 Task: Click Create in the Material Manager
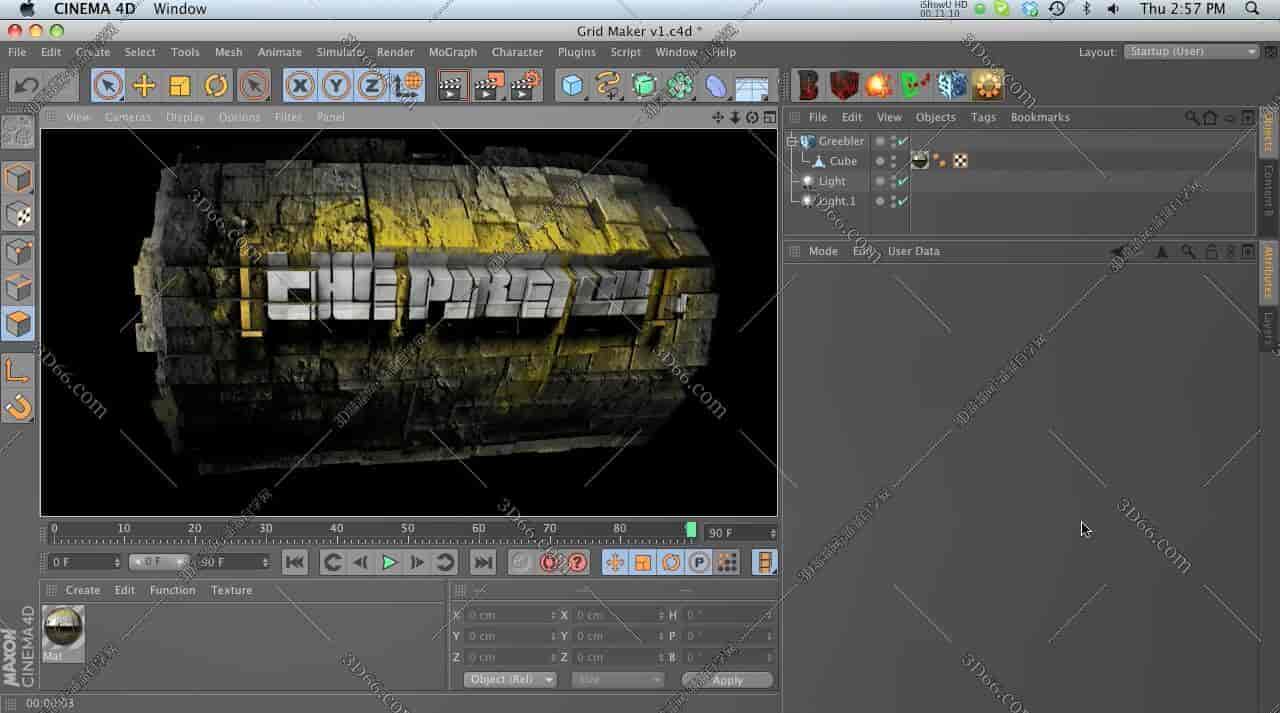(x=82, y=590)
